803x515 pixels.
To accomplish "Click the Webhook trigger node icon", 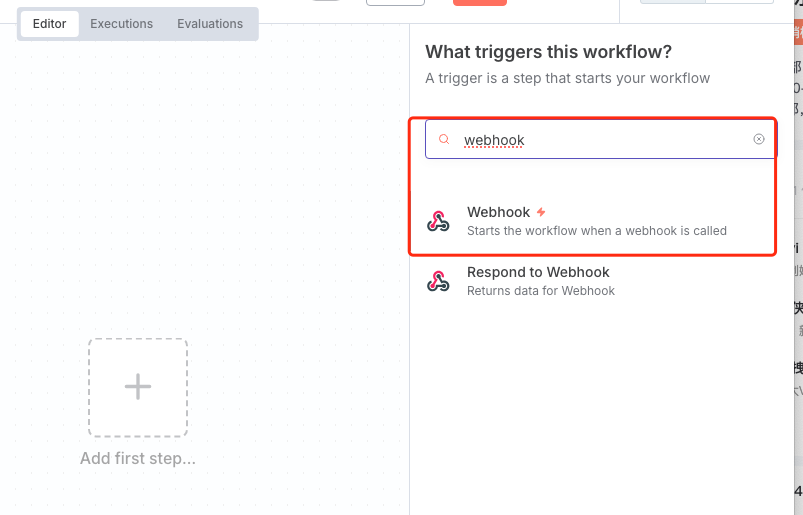I will coord(438,221).
